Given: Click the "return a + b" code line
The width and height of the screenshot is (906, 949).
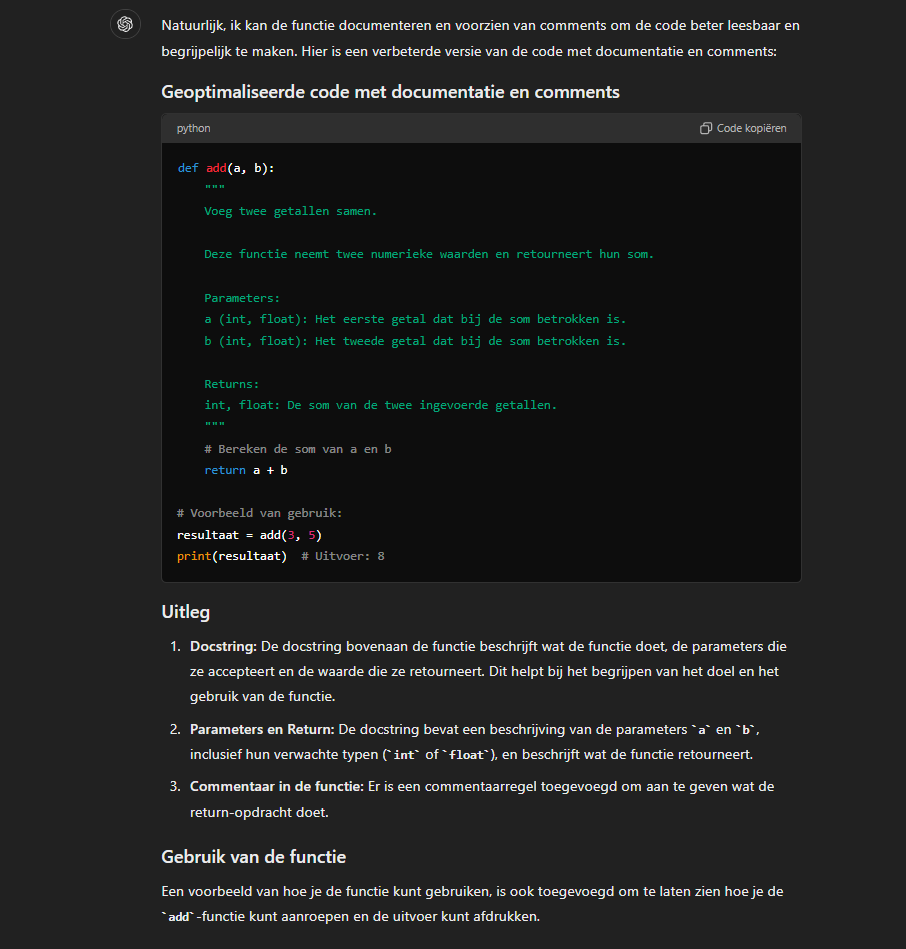Looking at the screenshot, I should [x=246, y=470].
